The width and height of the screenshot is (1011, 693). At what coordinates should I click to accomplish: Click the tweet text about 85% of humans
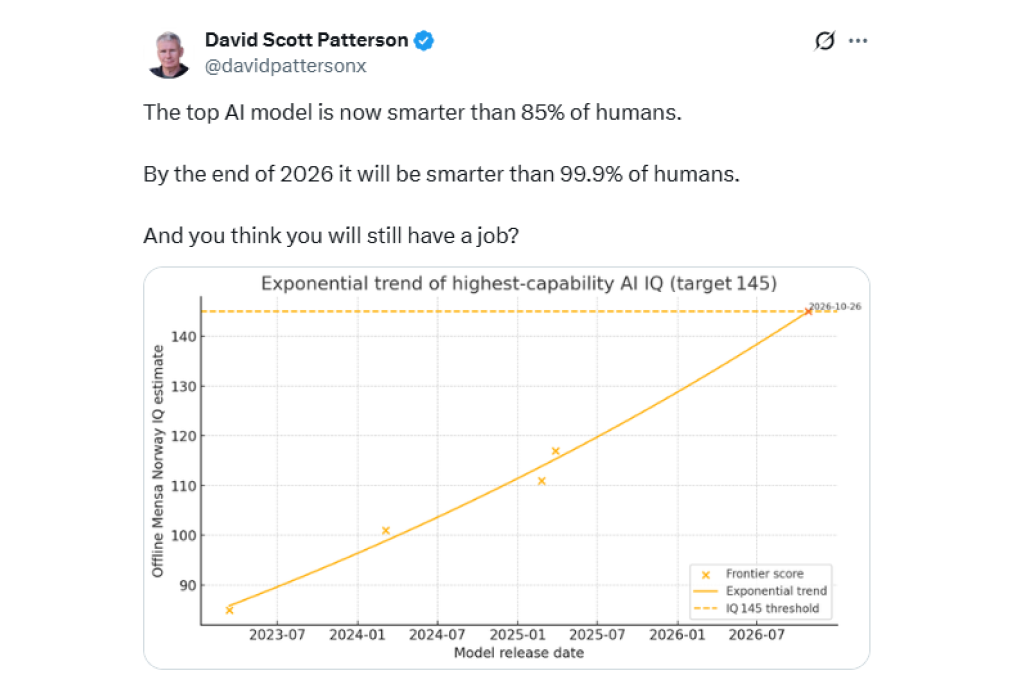(412, 112)
